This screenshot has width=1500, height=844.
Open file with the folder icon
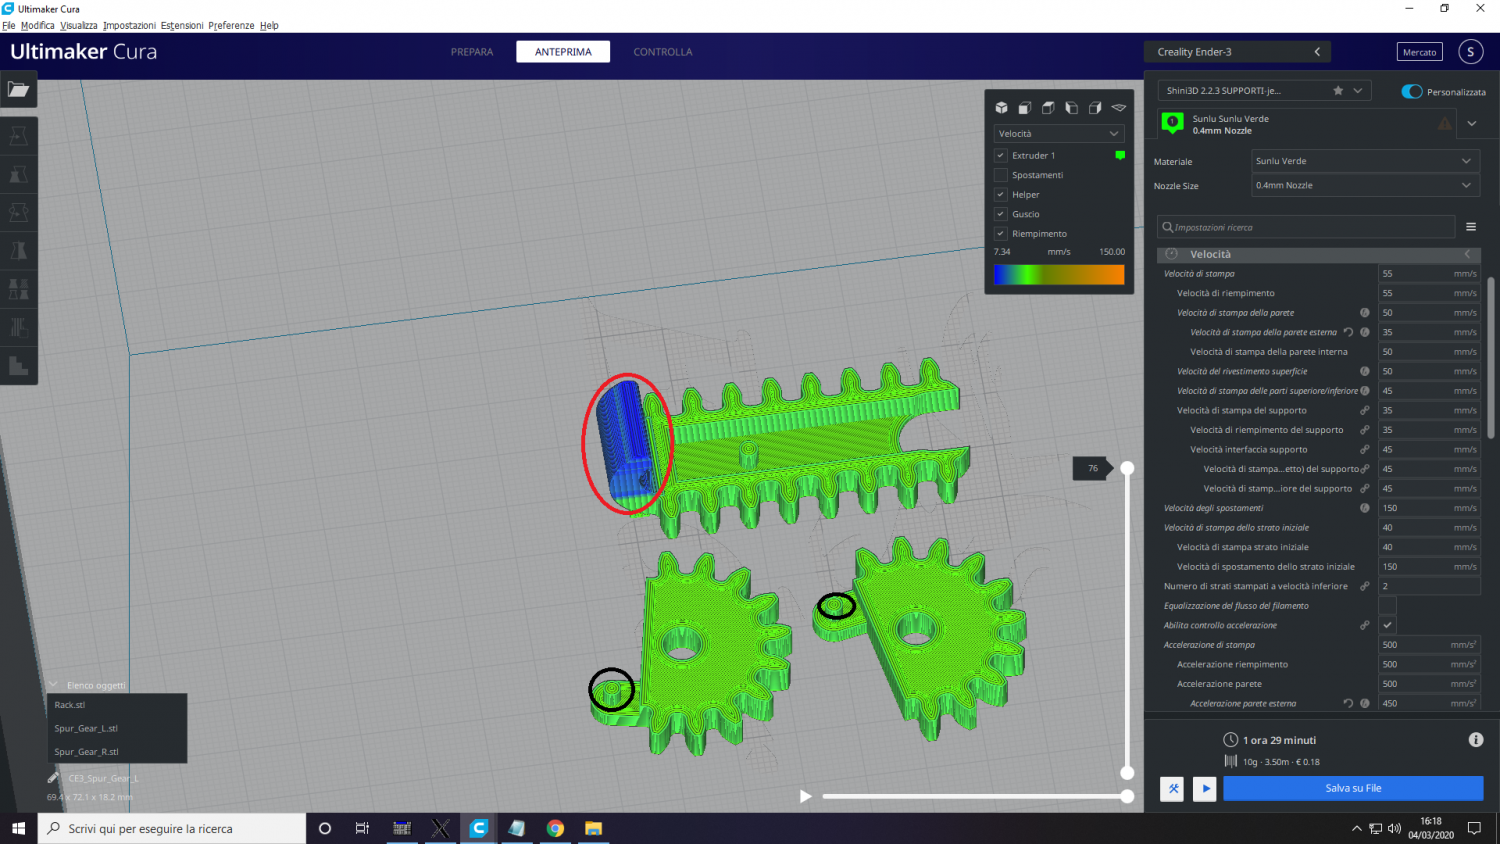pos(18,89)
